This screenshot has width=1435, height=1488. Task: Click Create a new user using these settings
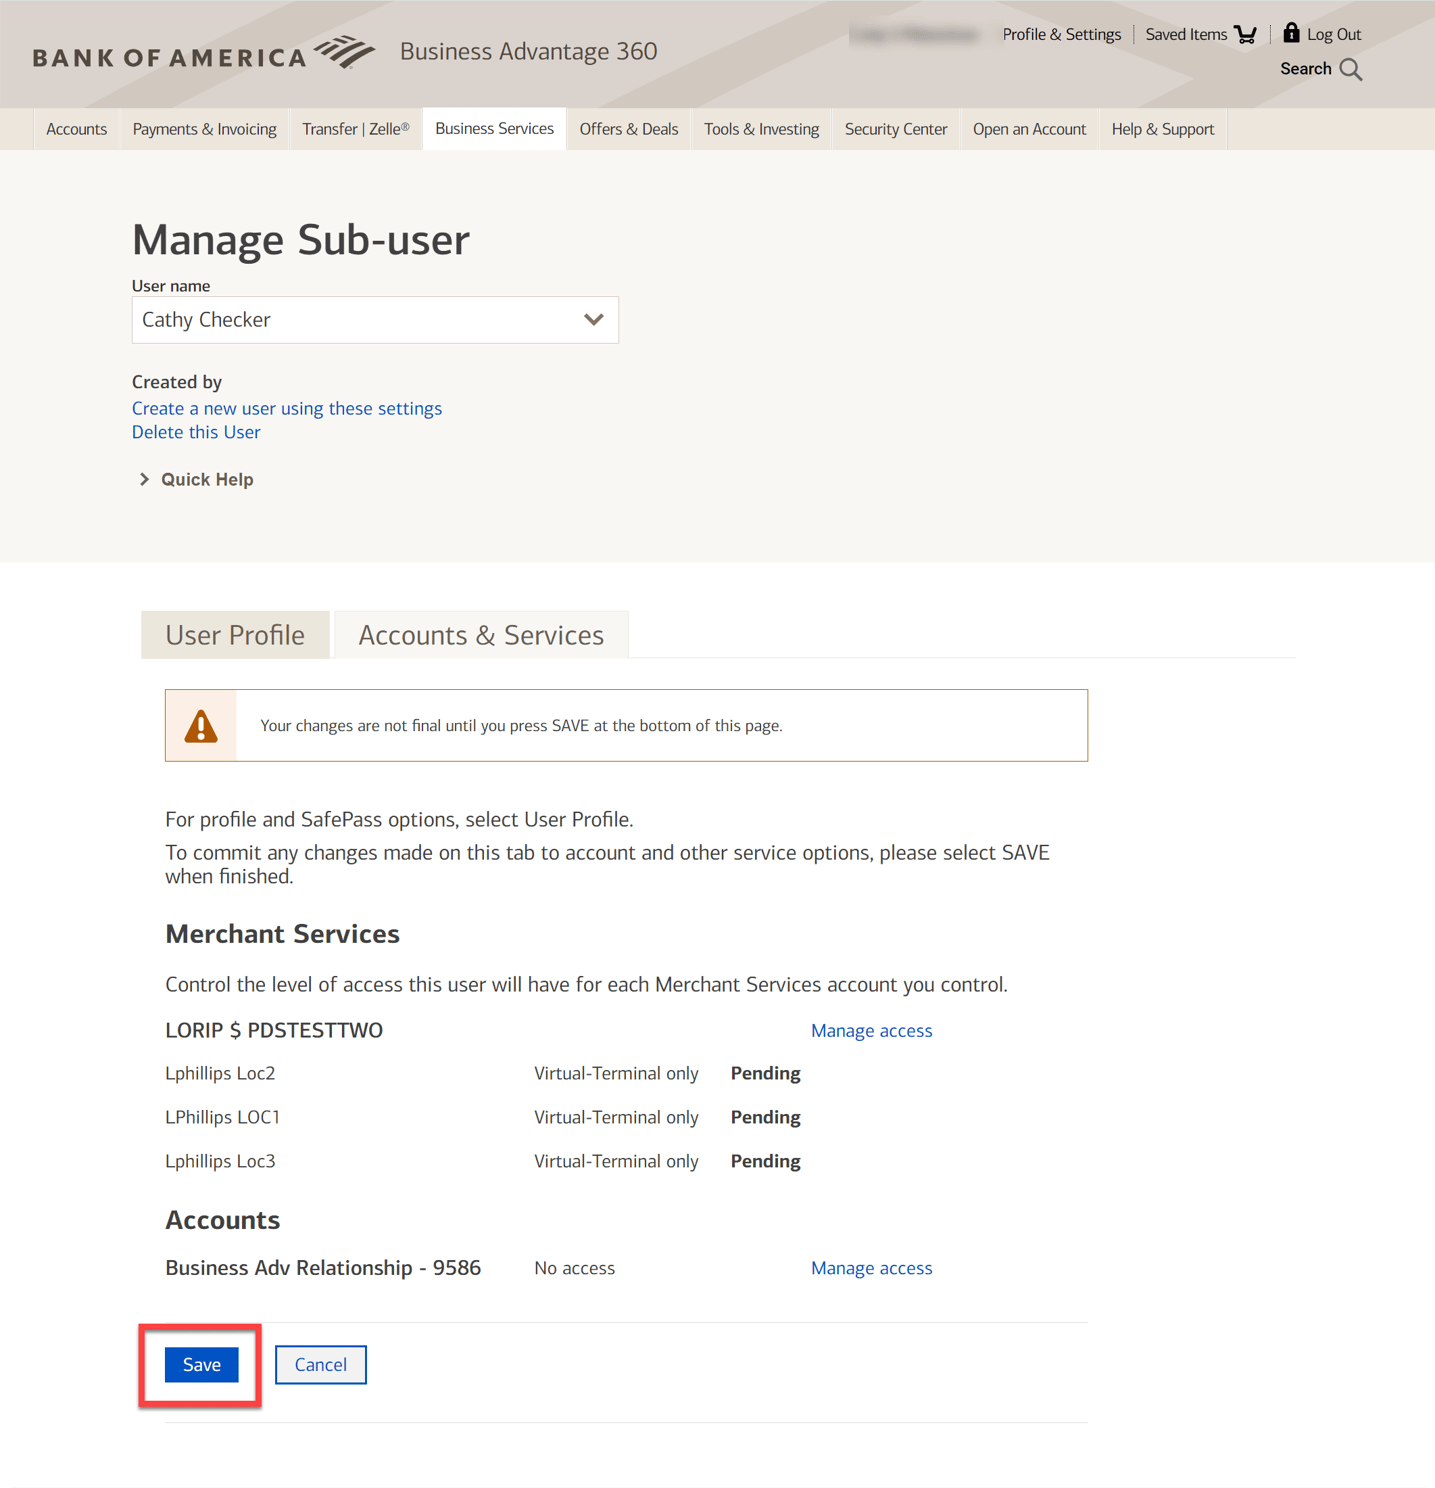click(x=287, y=408)
